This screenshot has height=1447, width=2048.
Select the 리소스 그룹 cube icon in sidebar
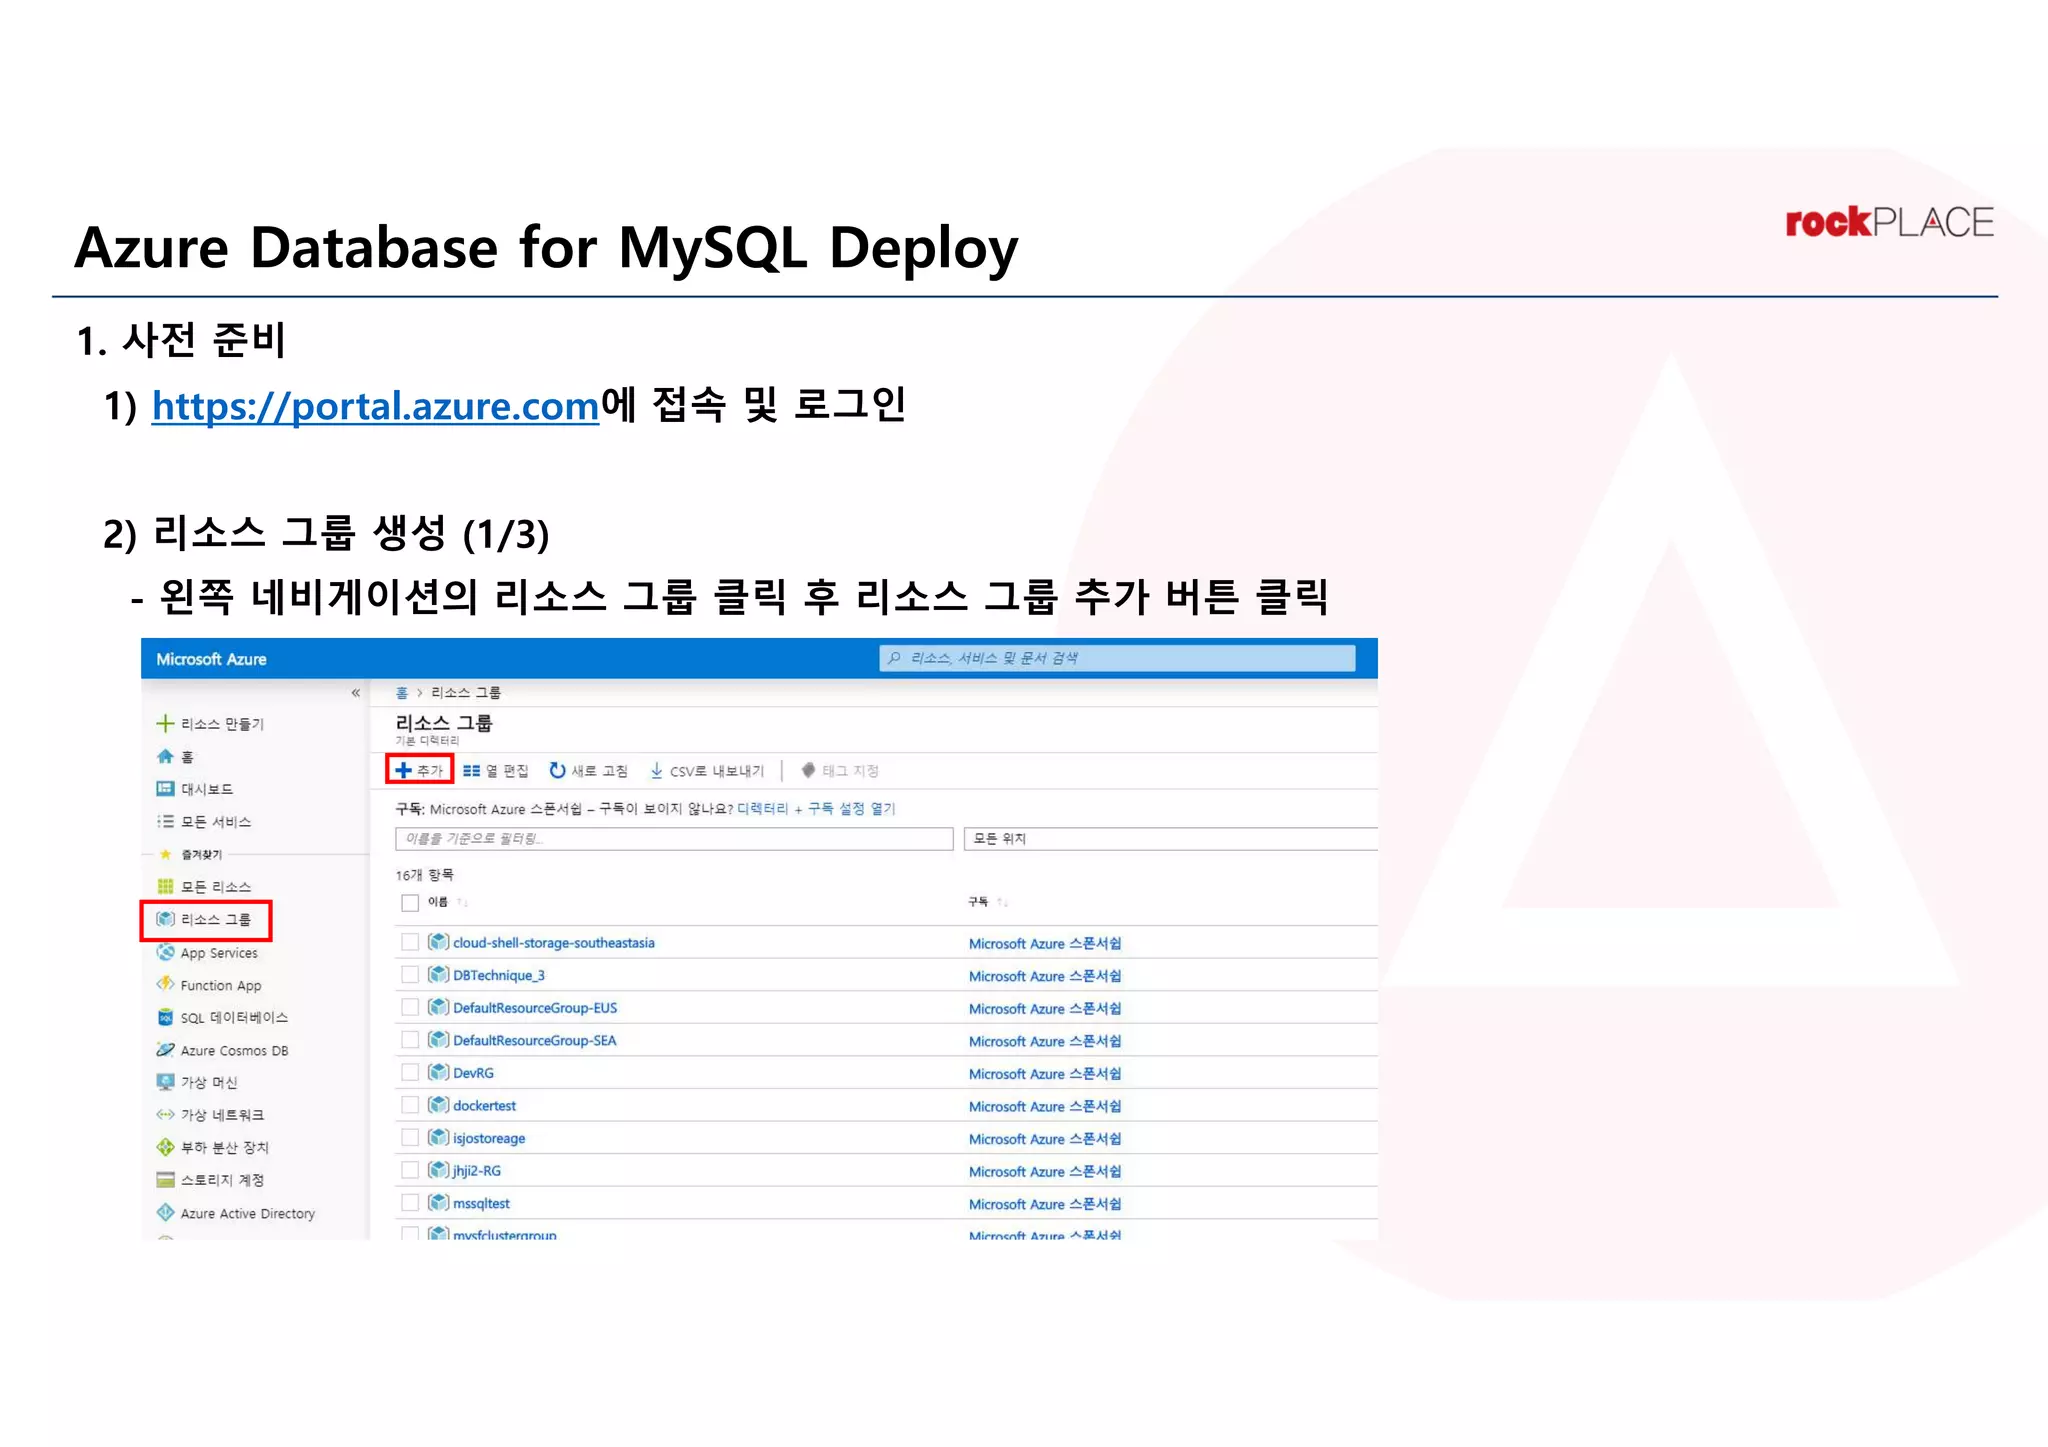tap(165, 919)
